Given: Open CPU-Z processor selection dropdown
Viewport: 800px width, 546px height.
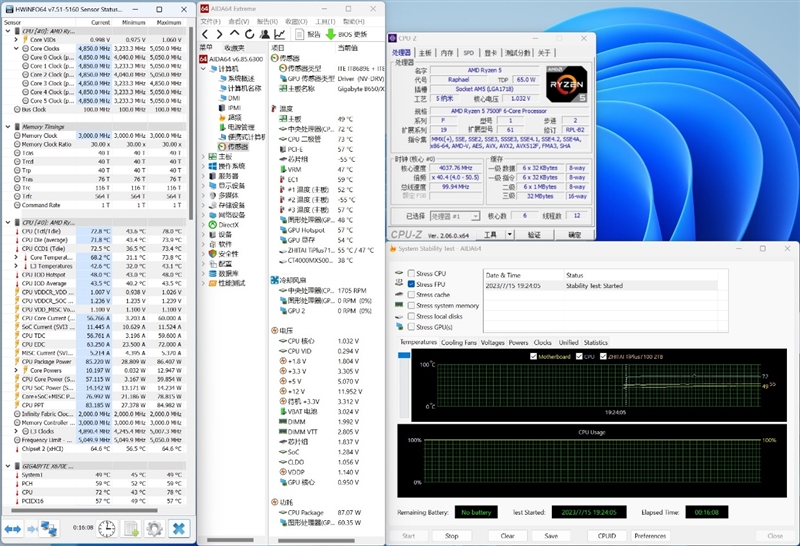Looking at the screenshot, I should (474, 216).
